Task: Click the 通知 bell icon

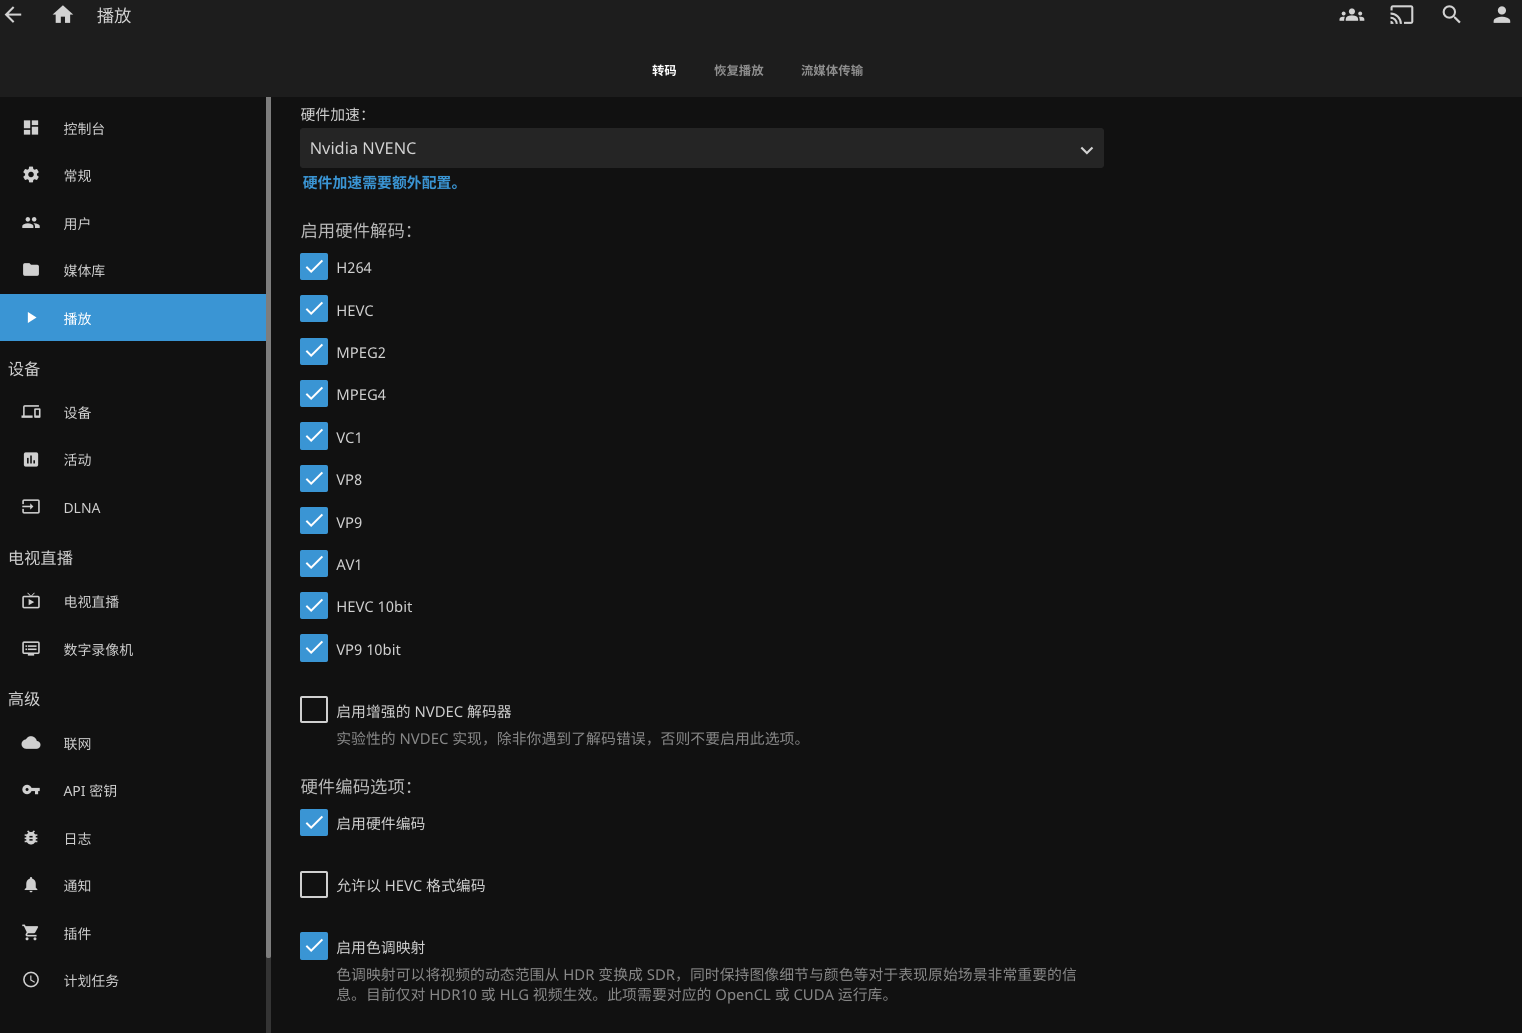Action: tap(31, 885)
